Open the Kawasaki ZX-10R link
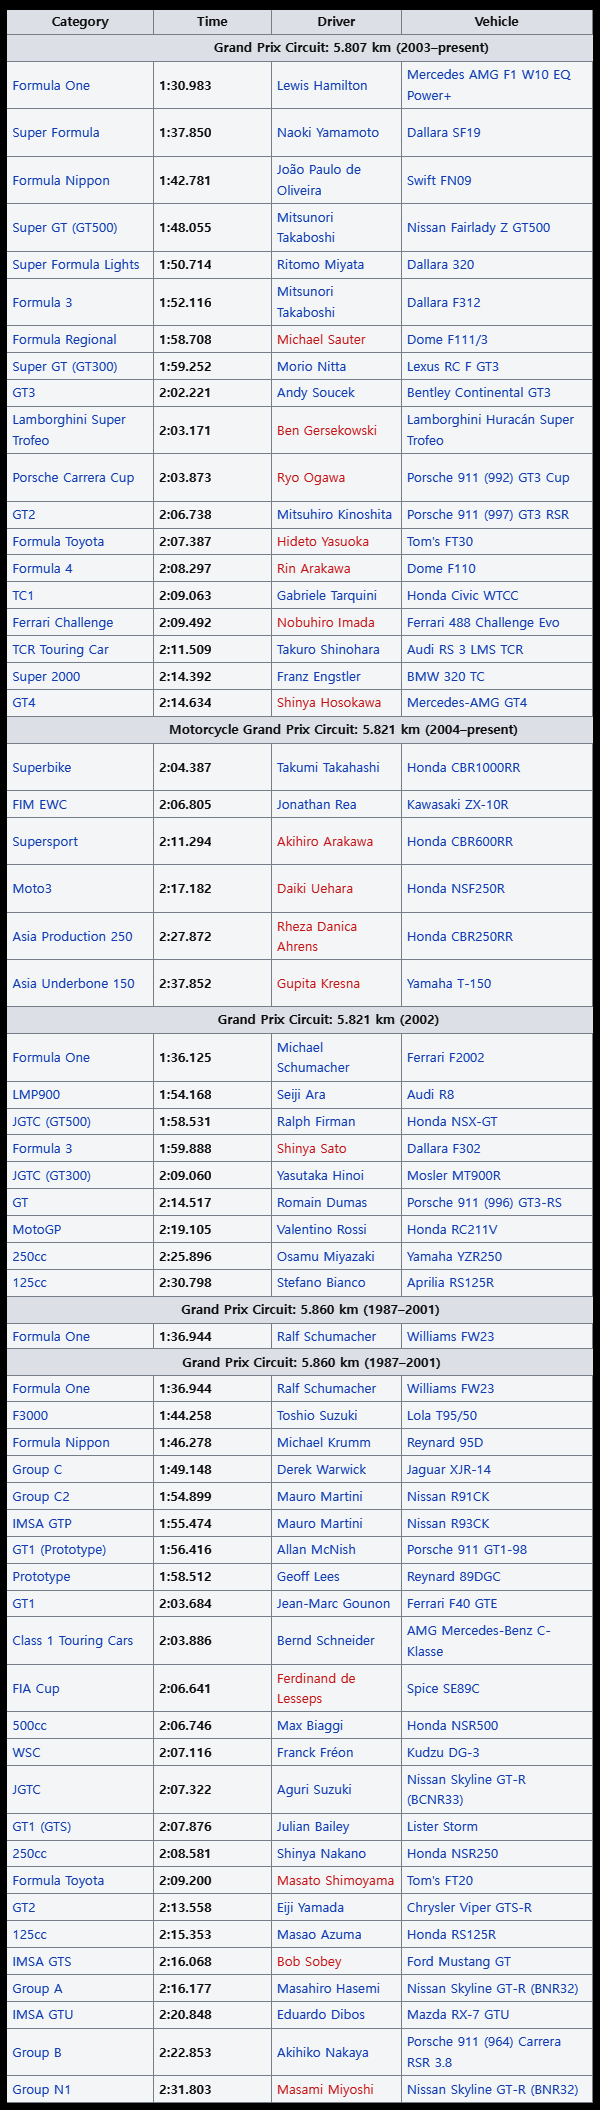The width and height of the screenshot is (600, 2110). [458, 805]
